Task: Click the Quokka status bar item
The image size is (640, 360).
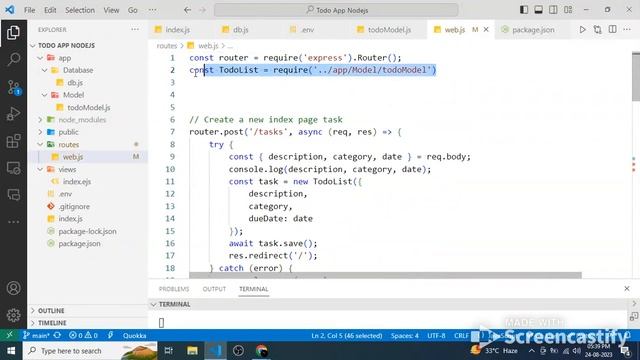Action: [134, 336]
